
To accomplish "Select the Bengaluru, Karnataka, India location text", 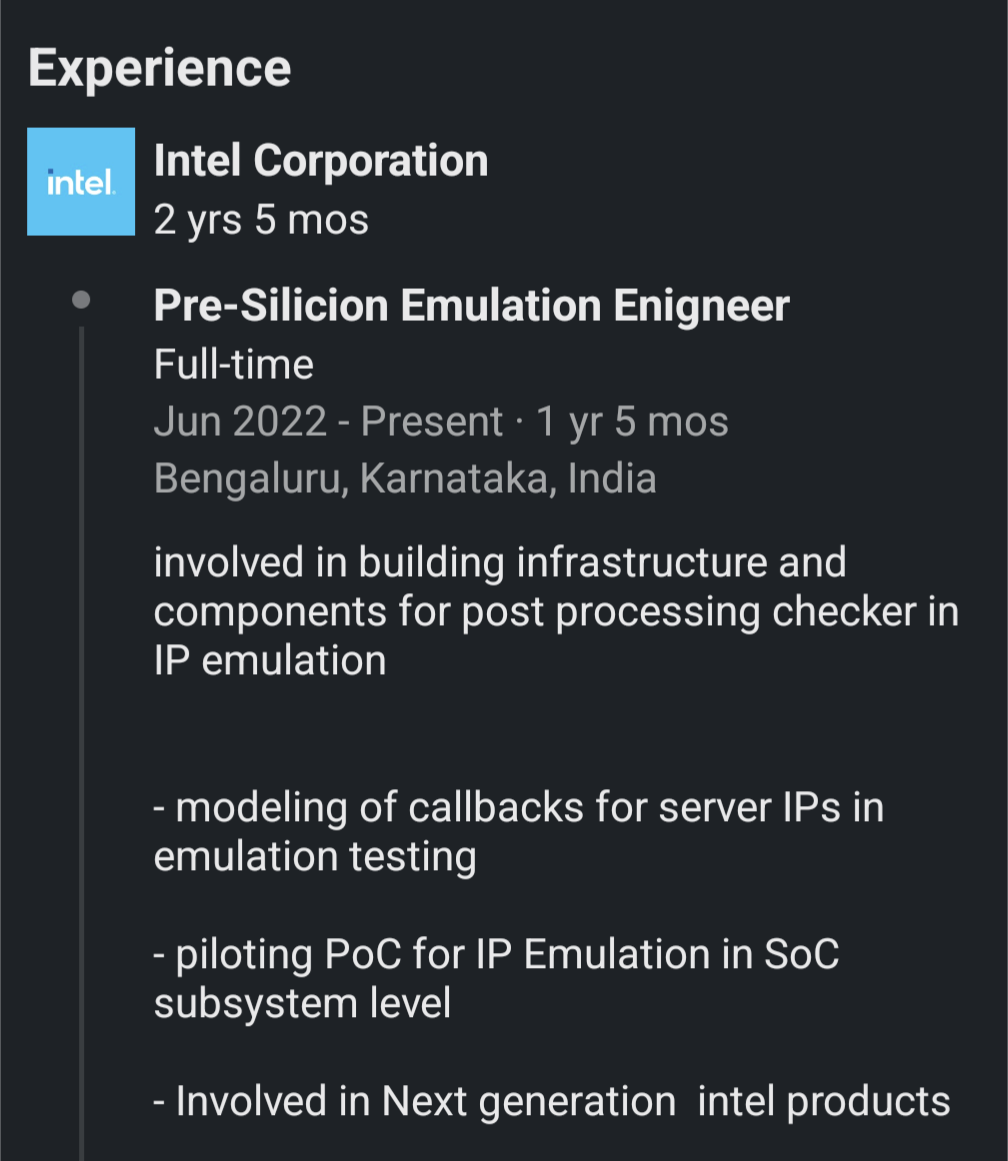I will click(x=405, y=478).
